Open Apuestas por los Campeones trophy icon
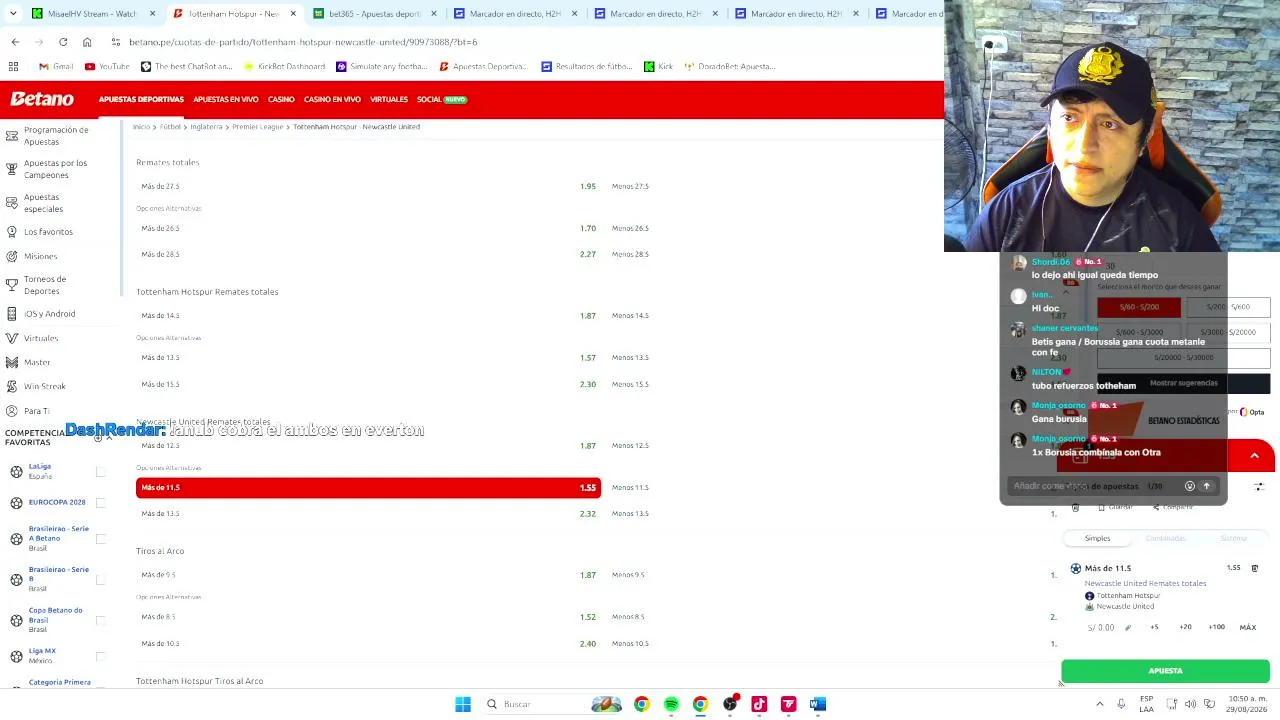The height and width of the screenshot is (720, 1280). 12,168
